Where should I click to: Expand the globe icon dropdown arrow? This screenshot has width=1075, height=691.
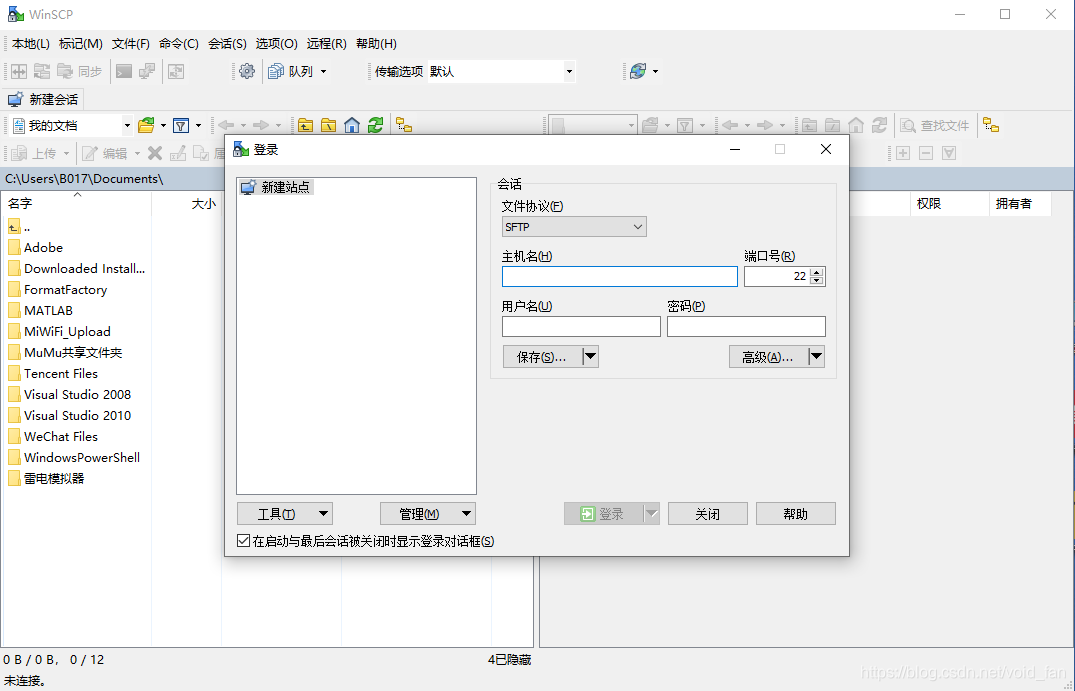[x=655, y=71]
